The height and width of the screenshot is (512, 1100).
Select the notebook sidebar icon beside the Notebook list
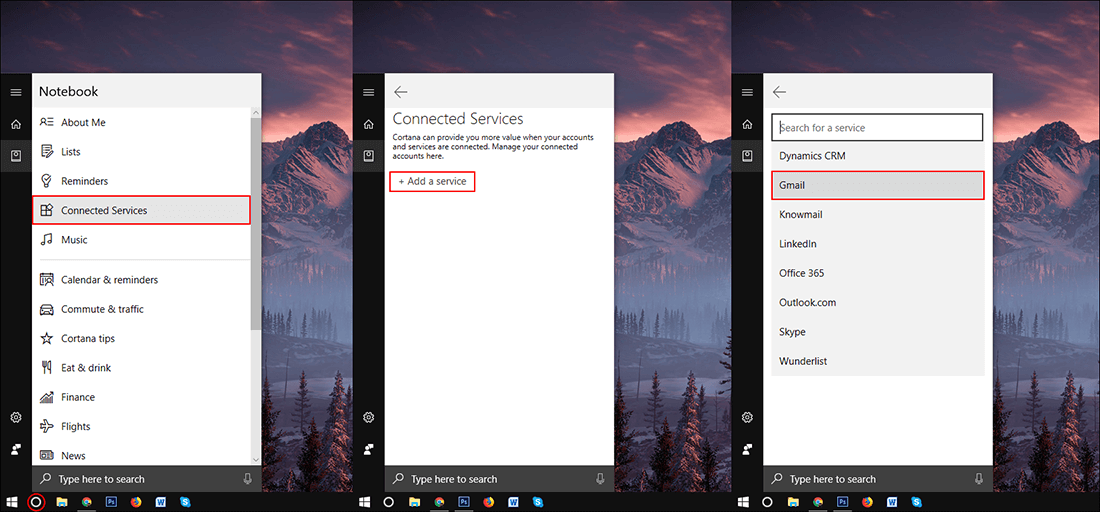(15, 156)
